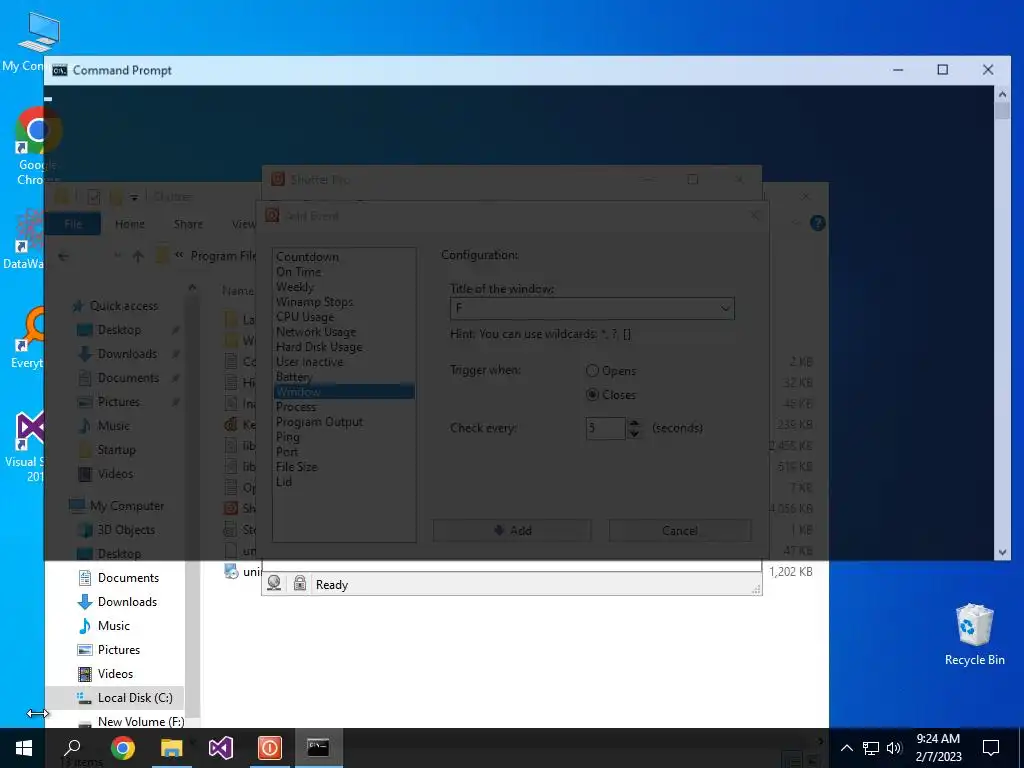Screen dimensions: 1024x768
Task: Click the network icon in system tray
Action: pyautogui.click(x=871, y=748)
